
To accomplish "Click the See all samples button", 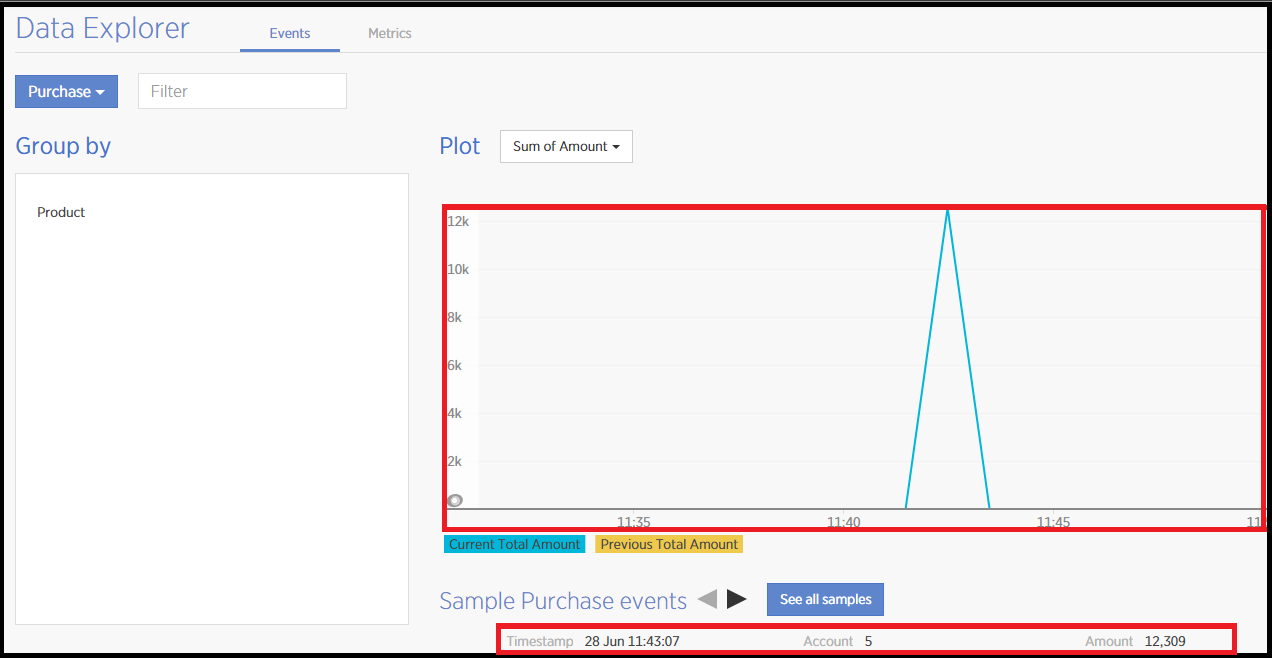I will coord(825,598).
